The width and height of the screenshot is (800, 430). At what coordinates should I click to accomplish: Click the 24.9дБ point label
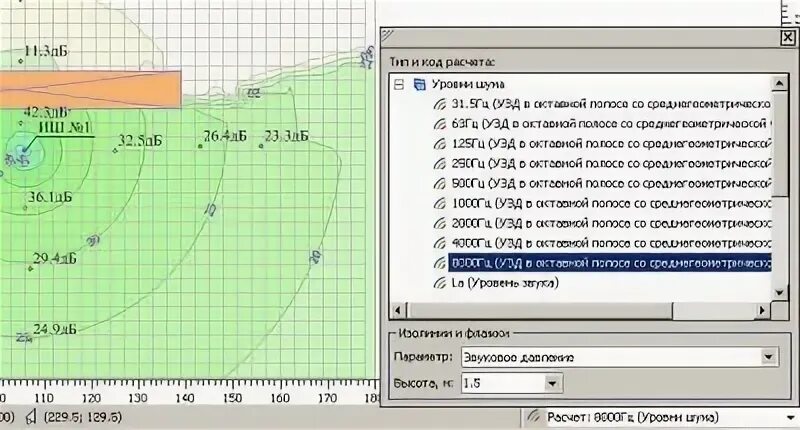pos(55,330)
